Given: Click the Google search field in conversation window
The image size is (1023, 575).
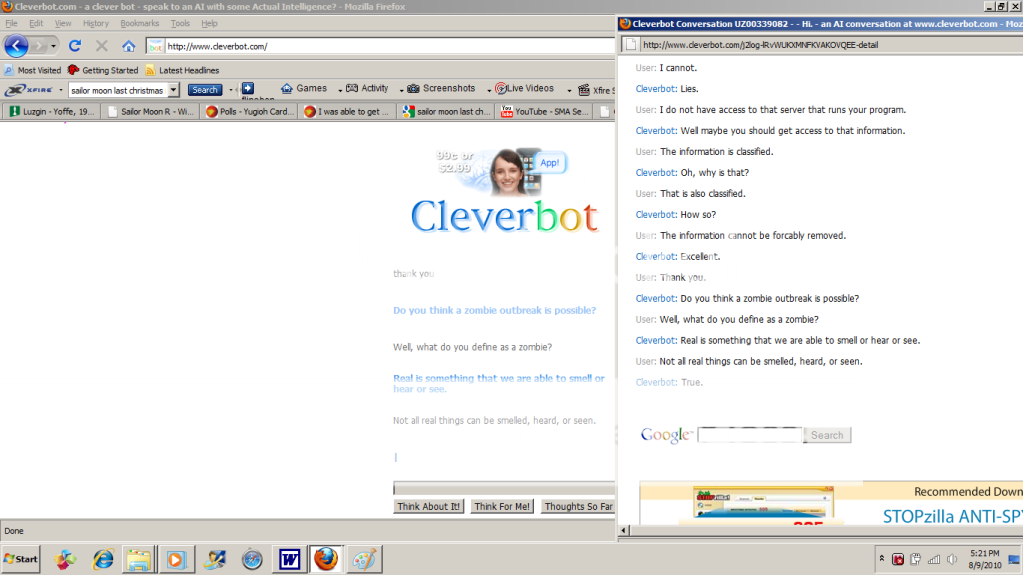Looking at the screenshot, I should click(x=750, y=435).
